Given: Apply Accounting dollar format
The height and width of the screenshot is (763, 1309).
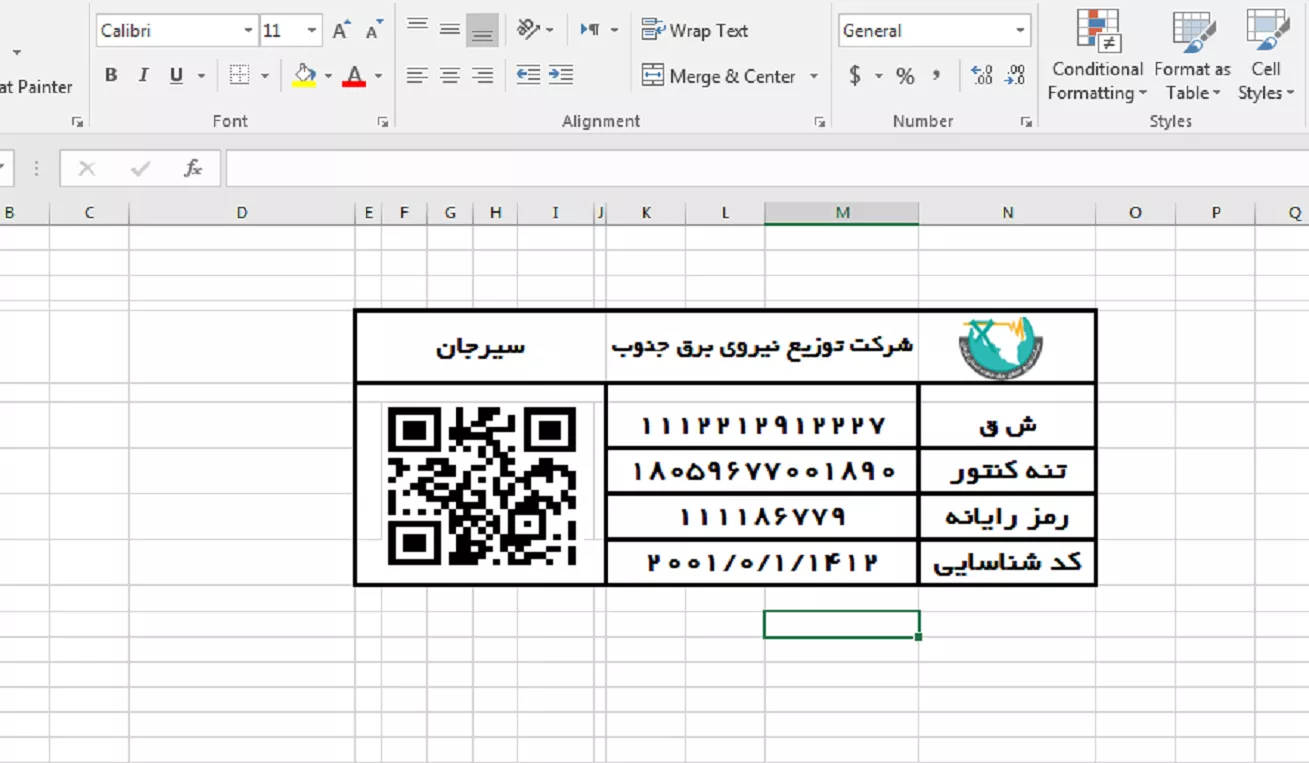Looking at the screenshot, I should (x=855, y=76).
